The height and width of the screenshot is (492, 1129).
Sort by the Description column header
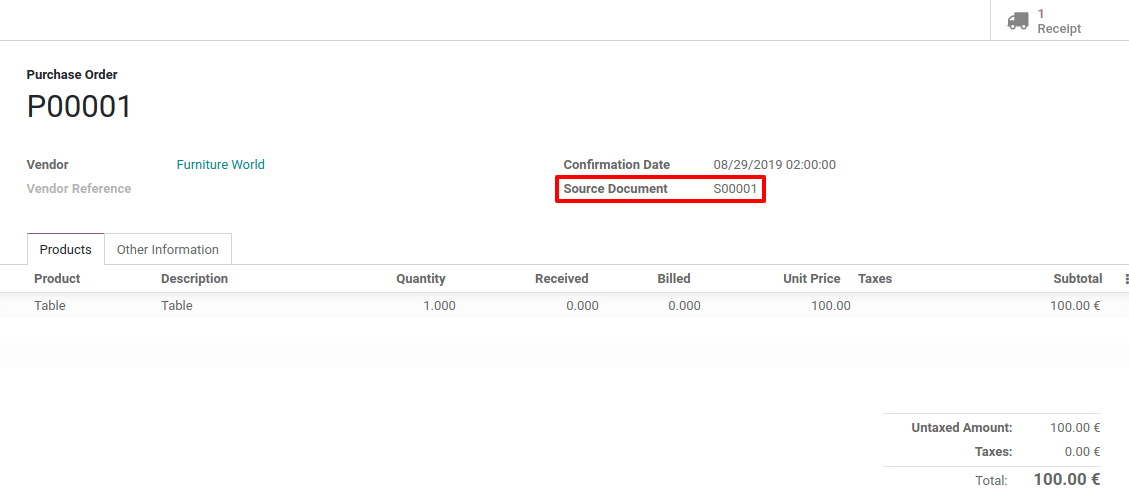click(194, 279)
